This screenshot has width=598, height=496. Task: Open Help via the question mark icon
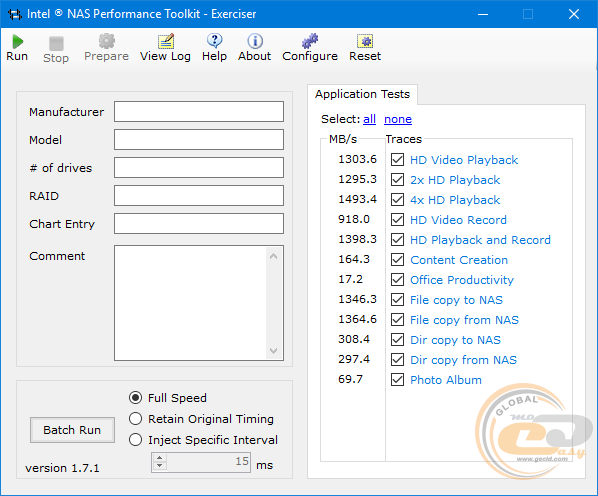tap(214, 41)
